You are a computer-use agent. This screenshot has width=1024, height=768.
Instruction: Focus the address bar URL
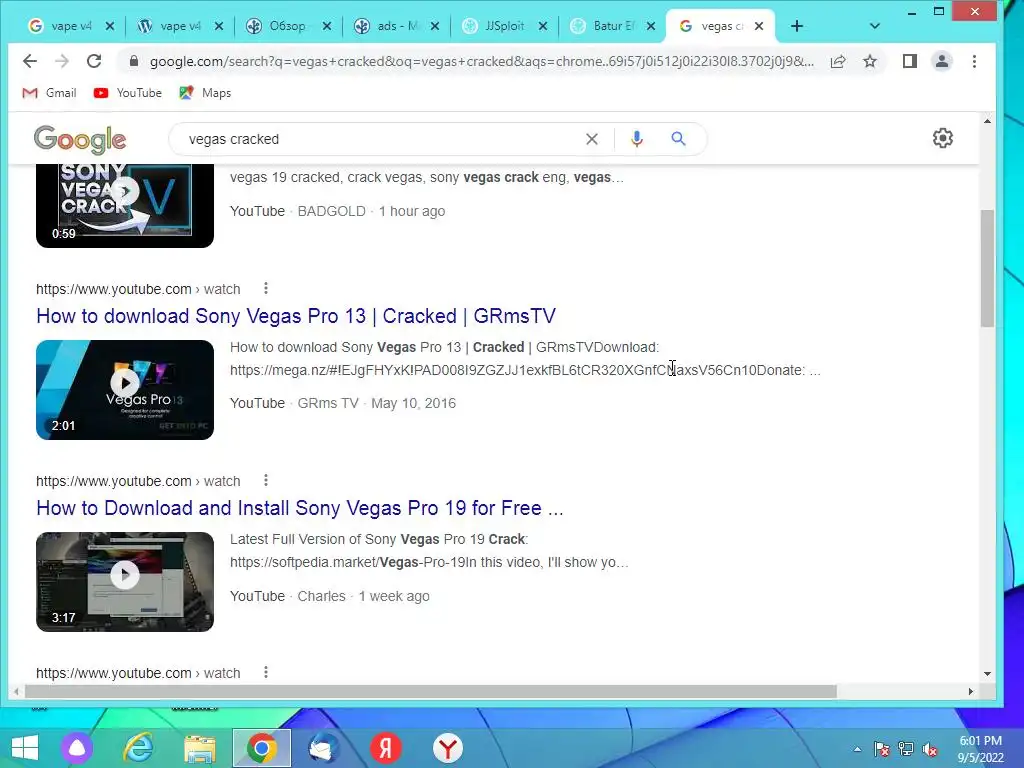pos(482,61)
